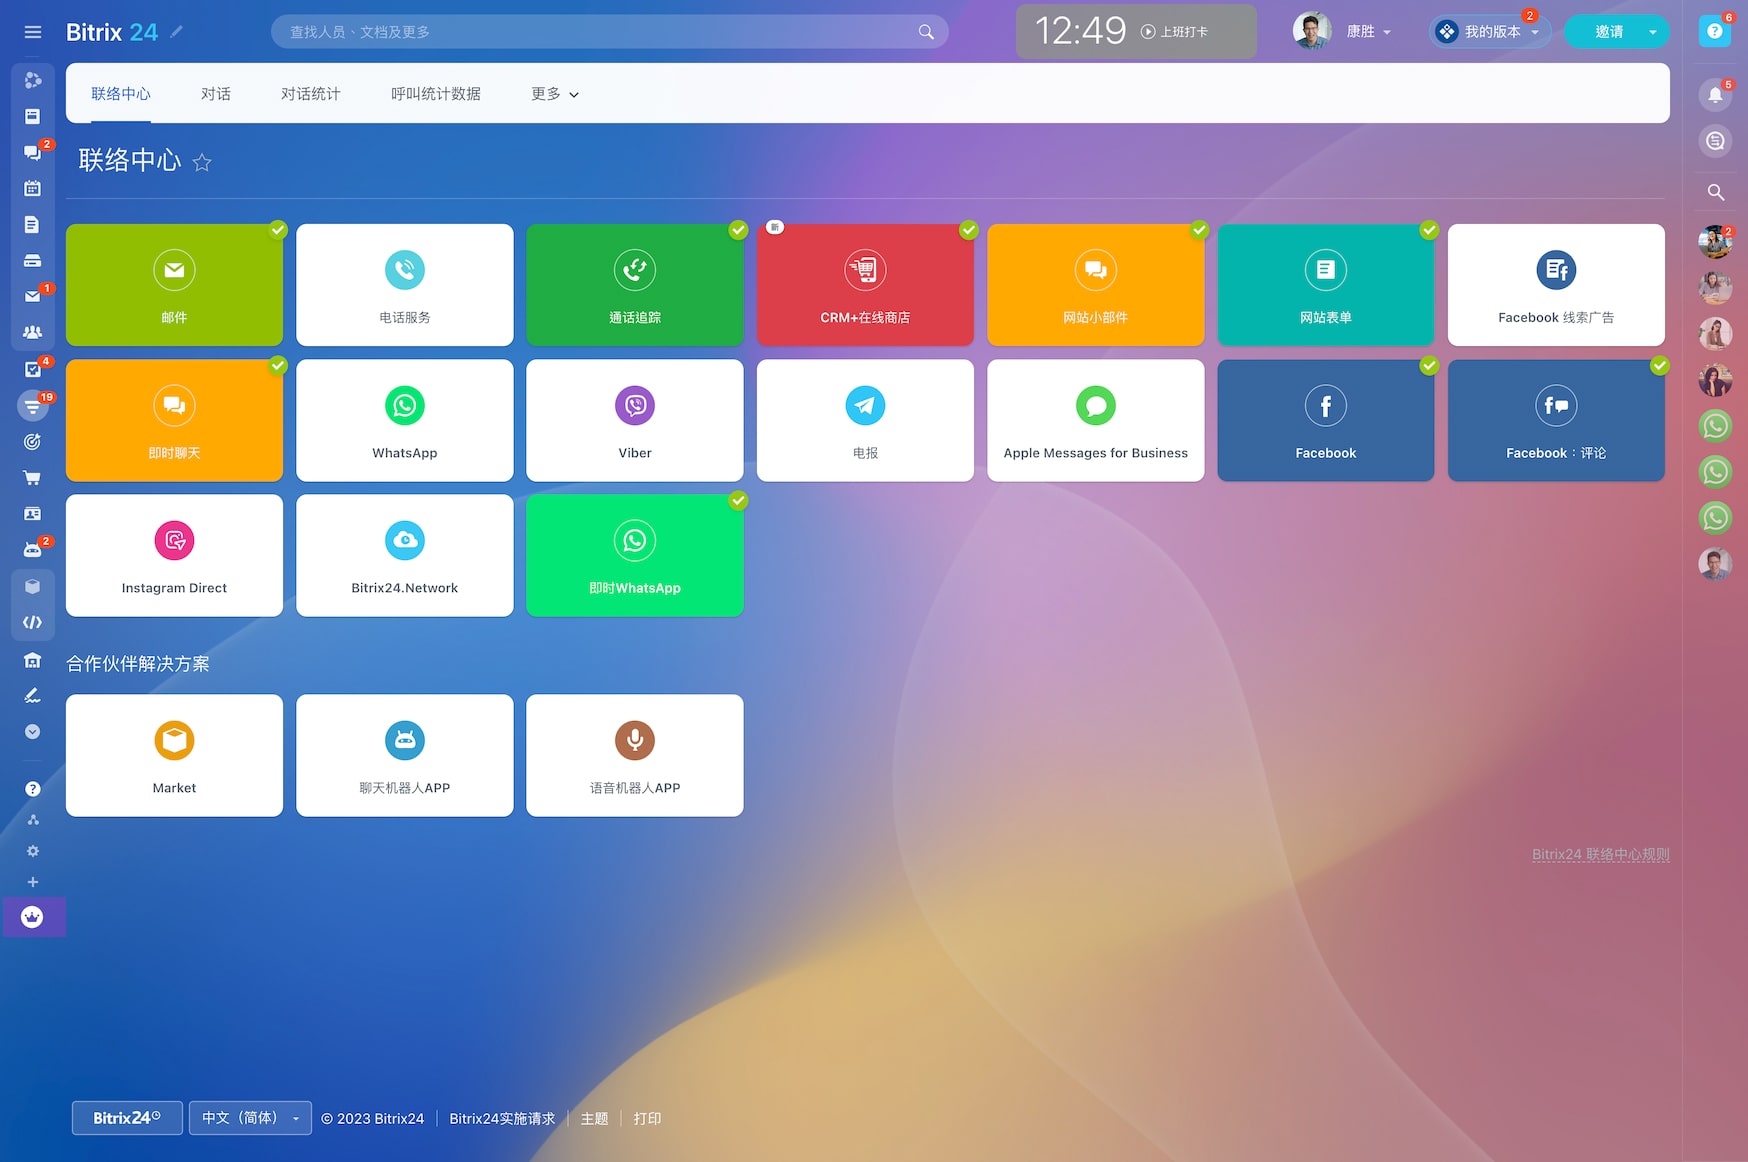Expand the 更多 tab dropdown
This screenshot has height=1162, width=1748.
[x=555, y=94]
